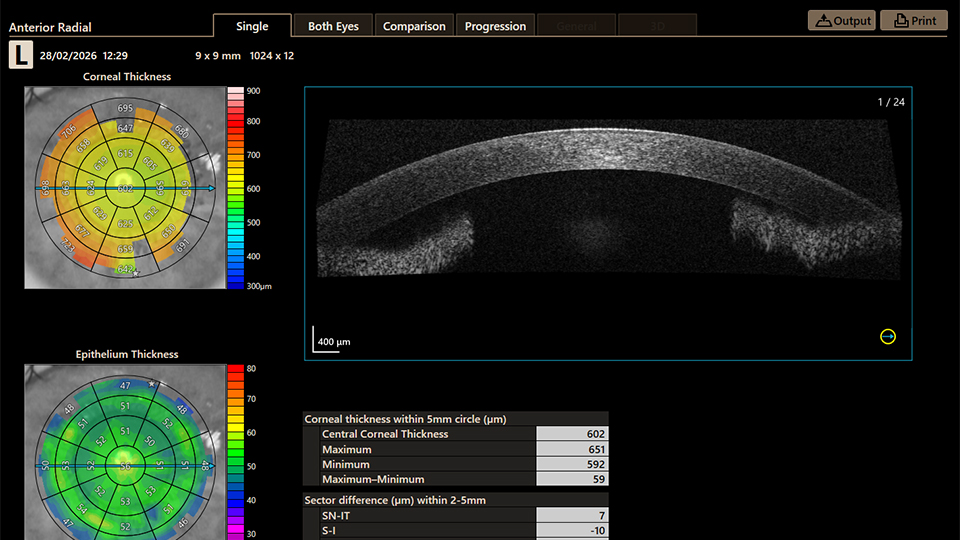Click the epithelium thickness color scale bar
Viewport: 960px width, 540px height.
click(x=236, y=452)
